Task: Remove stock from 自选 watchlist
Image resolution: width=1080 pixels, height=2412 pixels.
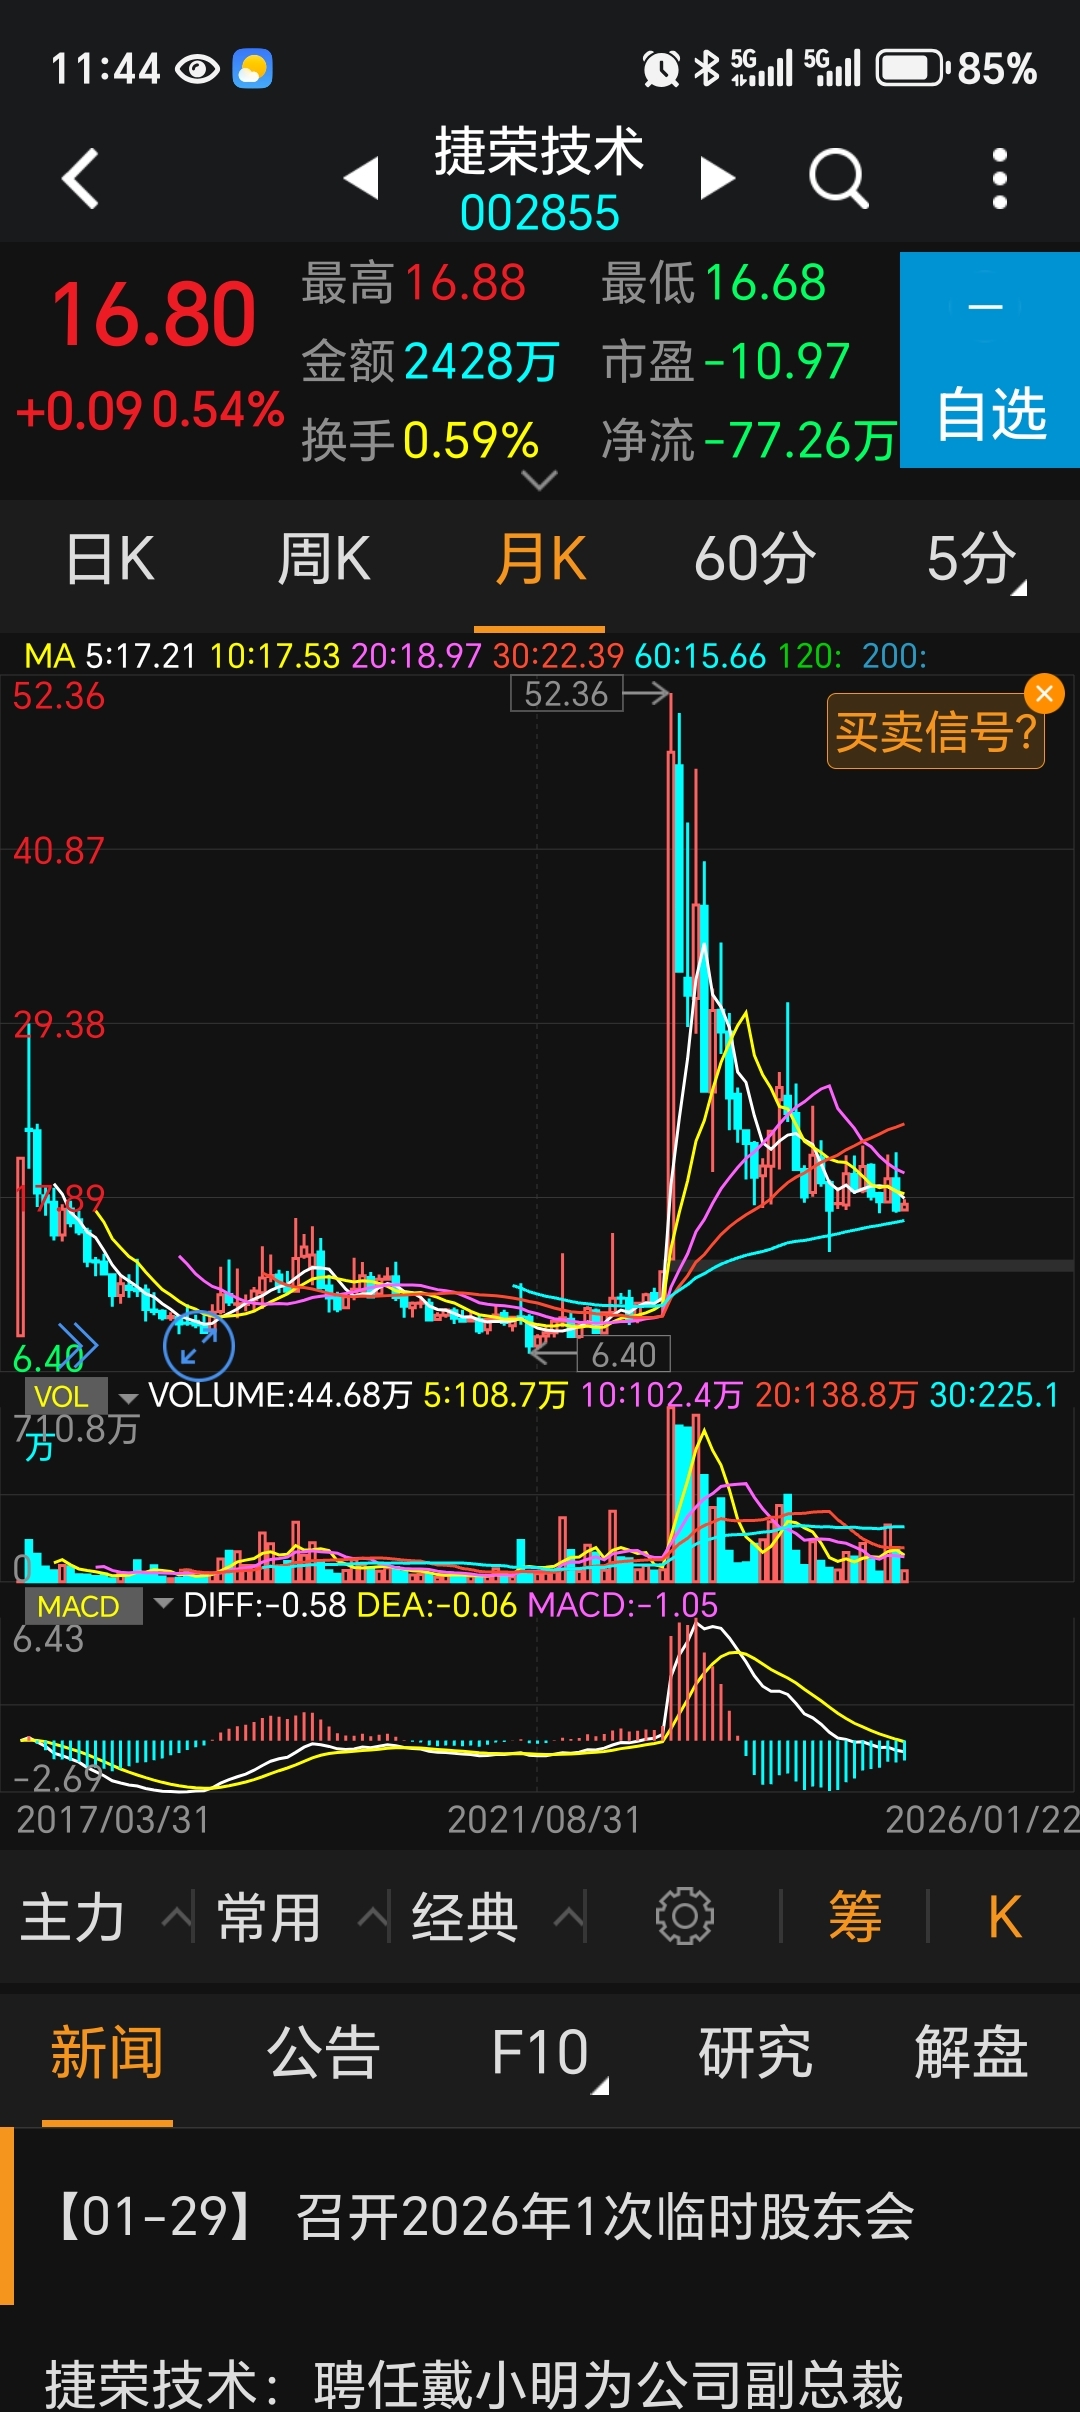Action: pyautogui.click(x=990, y=360)
